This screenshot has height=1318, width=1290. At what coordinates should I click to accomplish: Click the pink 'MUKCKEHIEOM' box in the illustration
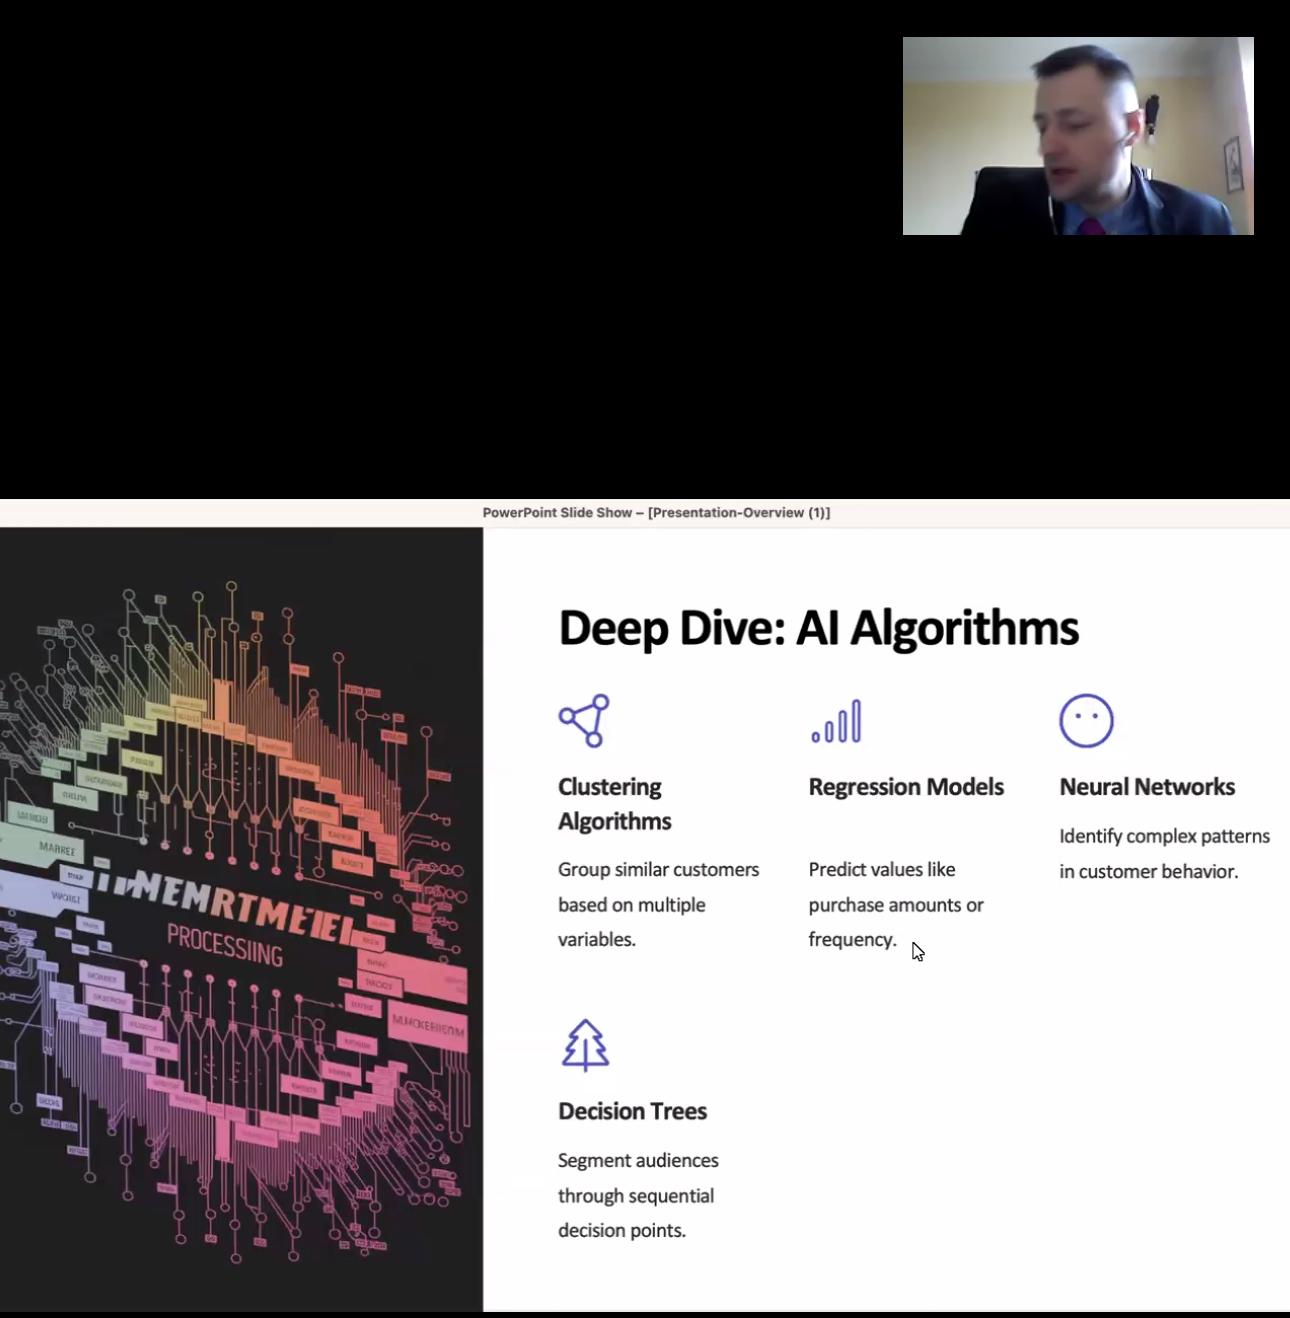428,1025
